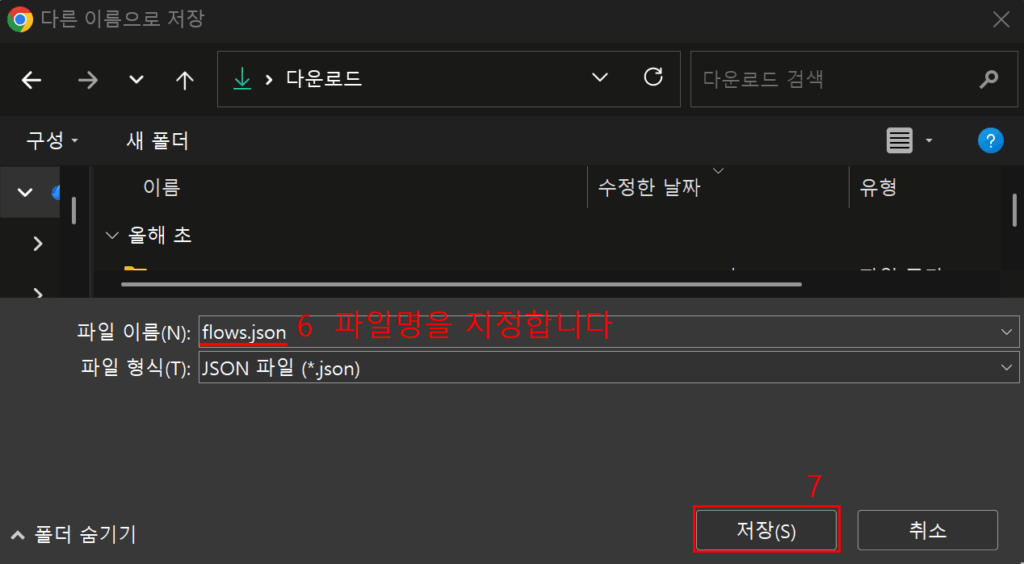Click the flows.json file name field
The height and width of the screenshot is (564, 1024).
point(609,332)
